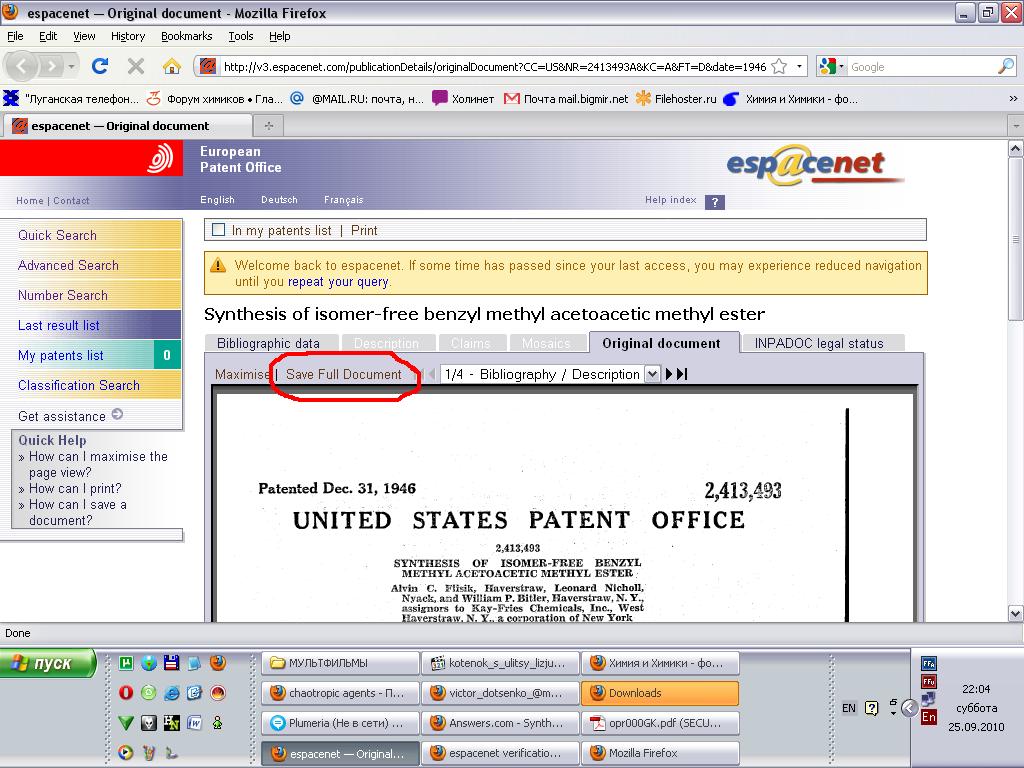Go to next page of patent document
Screen dimensions: 1024x768
(x=670, y=374)
